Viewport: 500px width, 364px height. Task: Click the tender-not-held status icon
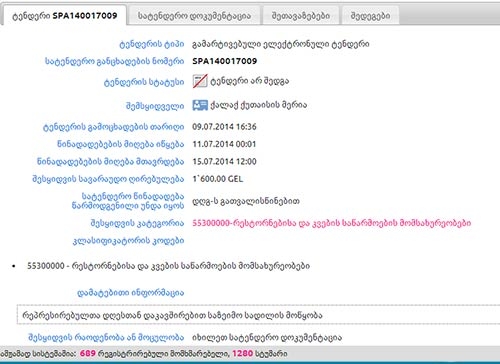(x=200, y=81)
